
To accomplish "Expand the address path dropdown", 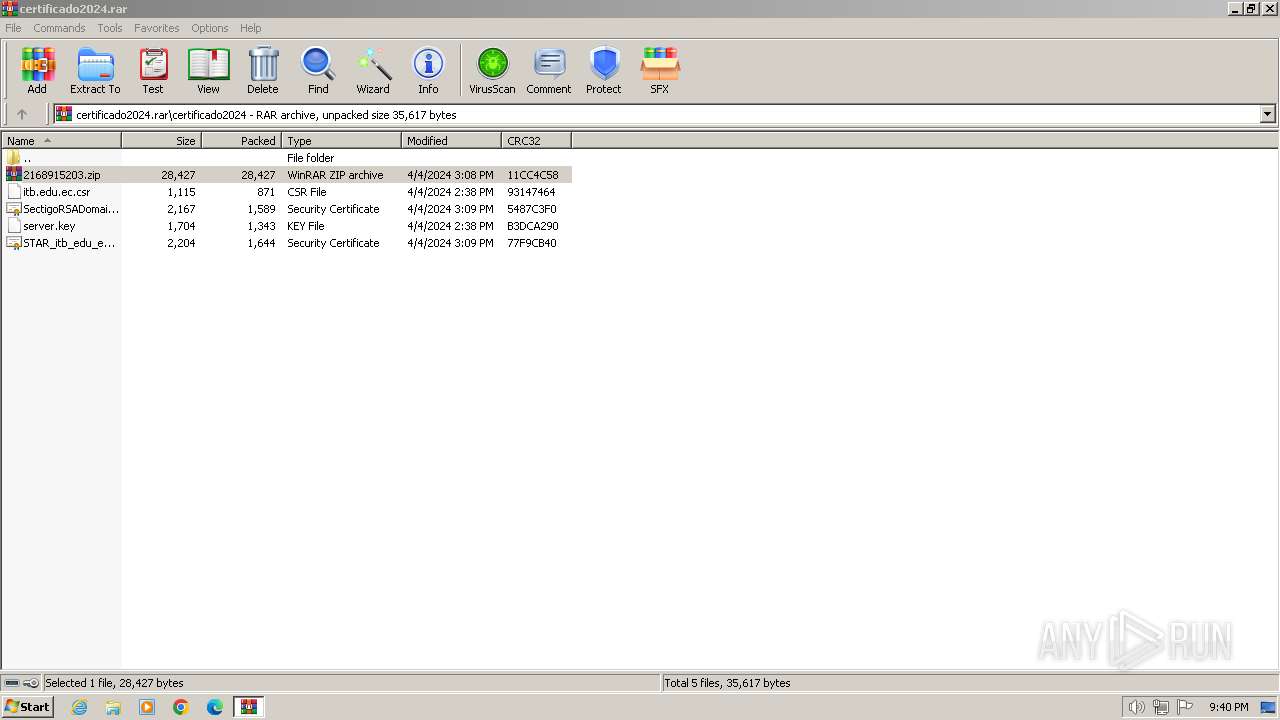I will click(x=1268, y=114).
